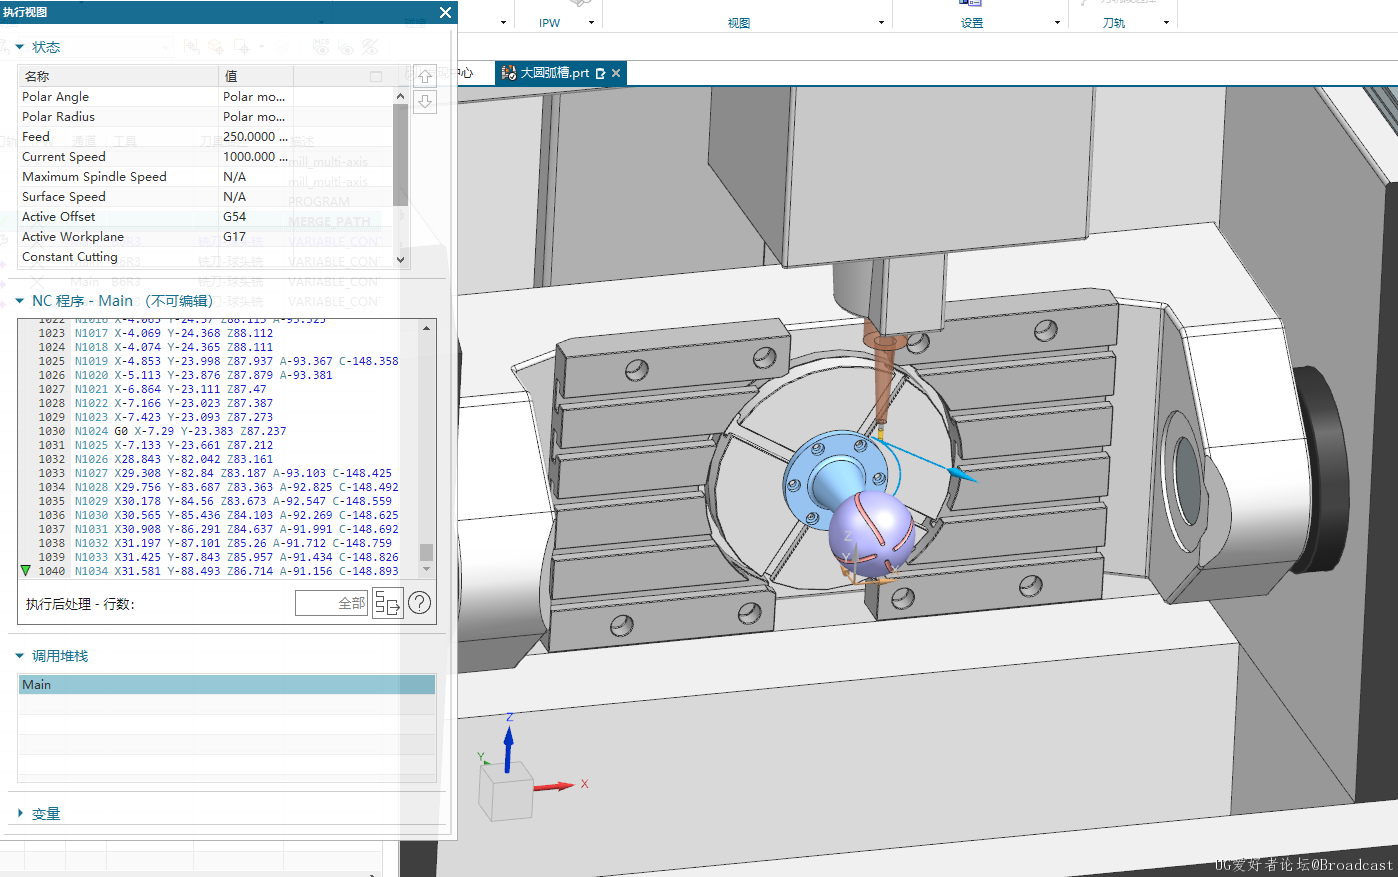Image resolution: width=1398 pixels, height=877 pixels.
Task: Select the Active Offset row
Action: [x=205, y=217]
